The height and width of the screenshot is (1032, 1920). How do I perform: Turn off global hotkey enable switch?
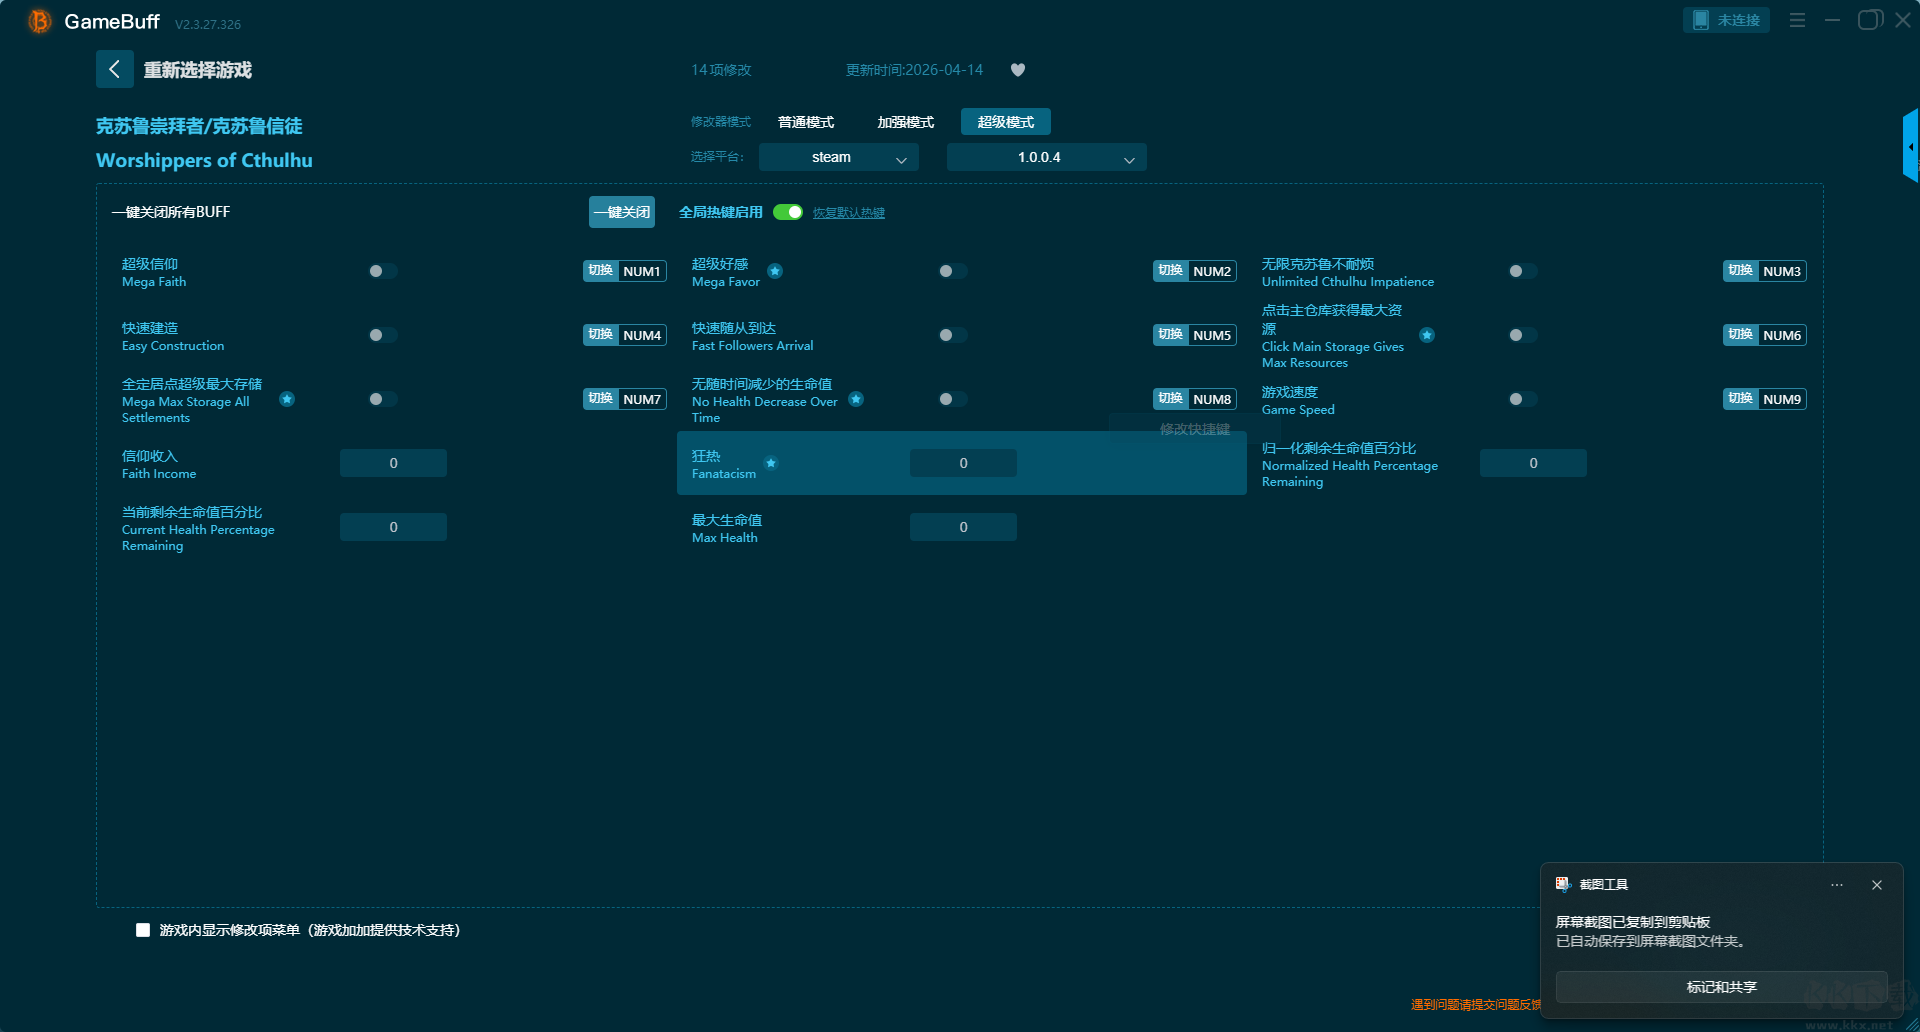click(788, 212)
